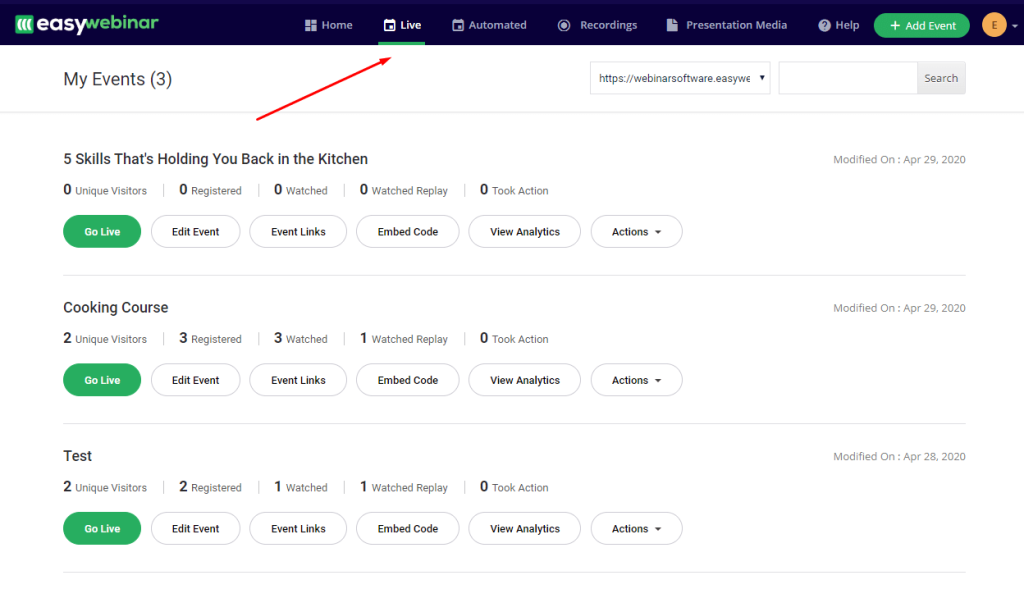The height and width of the screenshot is (589, 1024).
Task: View Analytics for the Test event
Action: click(x=524, y=528)
